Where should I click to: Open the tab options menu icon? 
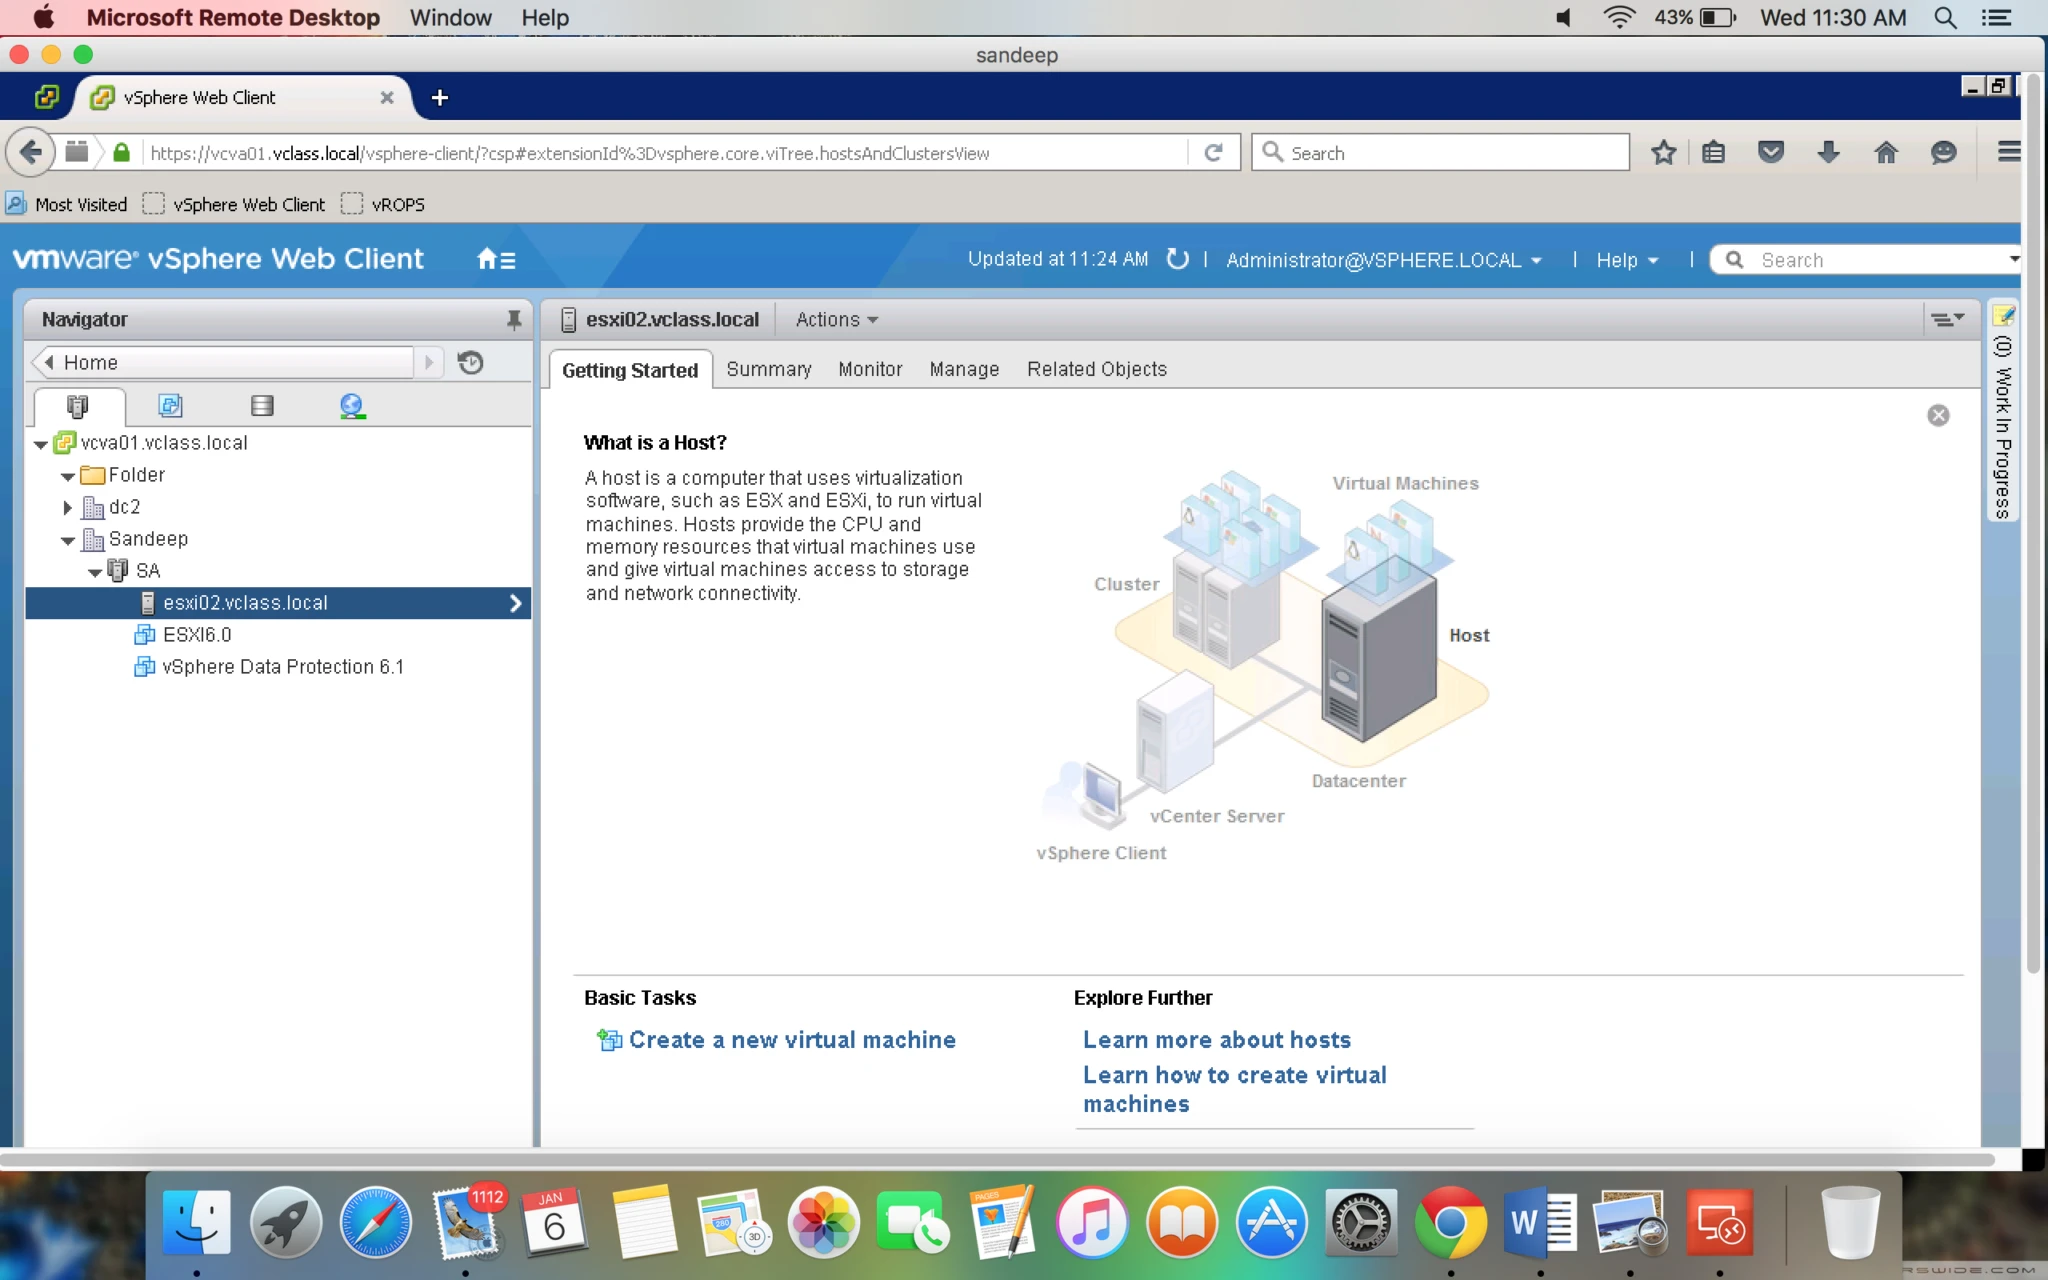point(1947,320)
